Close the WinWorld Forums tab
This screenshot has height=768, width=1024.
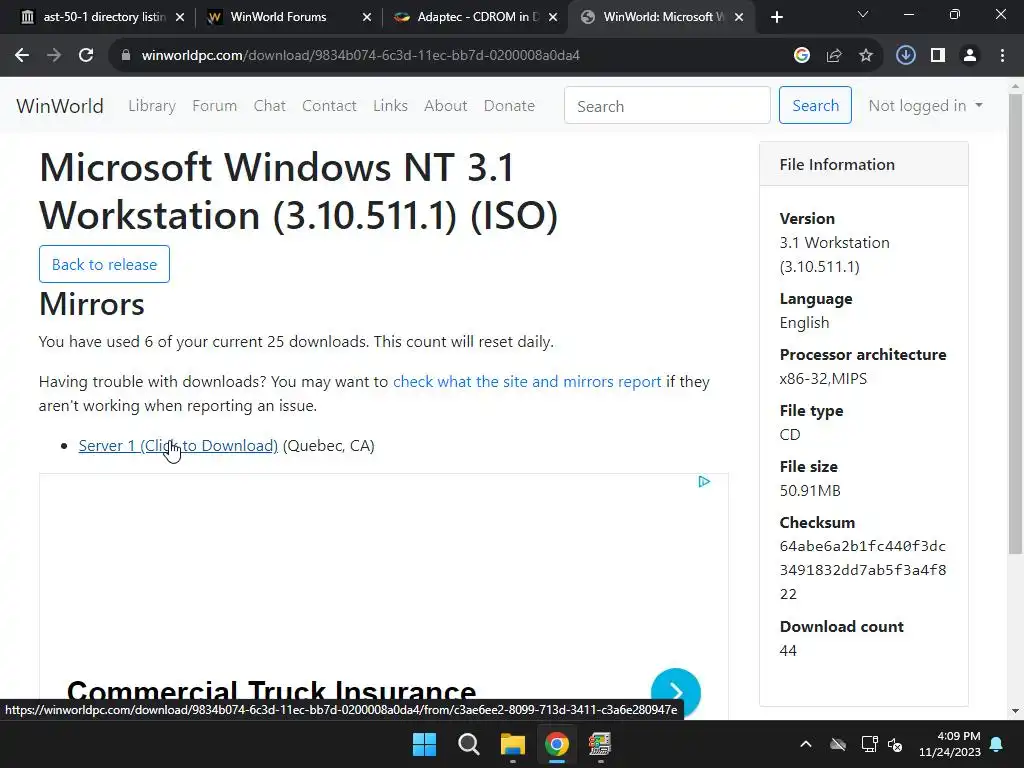tap(367, 18)
